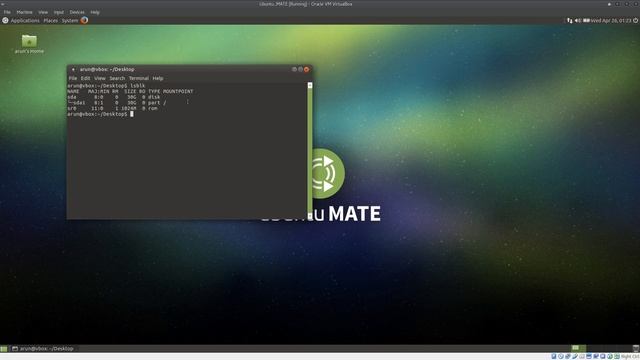Open the volume tray icon

[578, 20]
